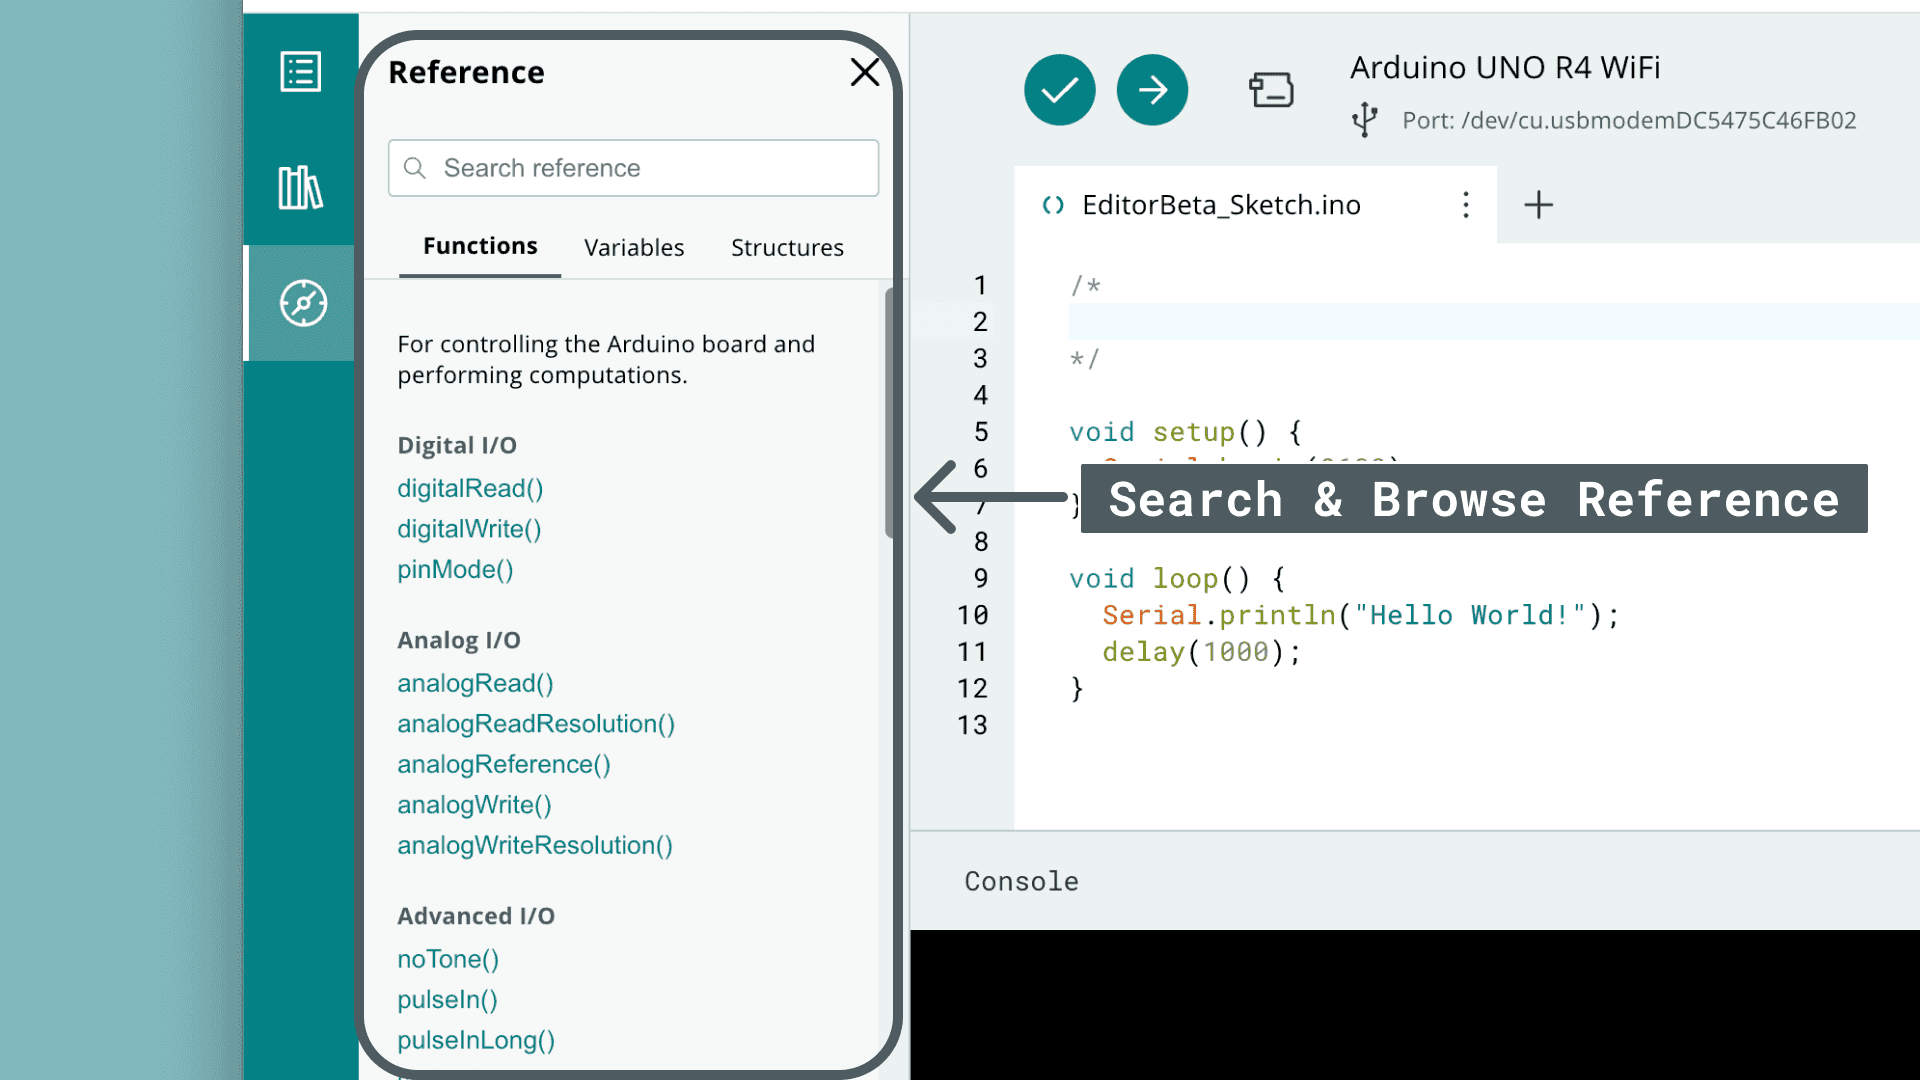This screenshot has height=1080, width=1920.
Task: Switch to the Variables tab
Action: point(634,248)
